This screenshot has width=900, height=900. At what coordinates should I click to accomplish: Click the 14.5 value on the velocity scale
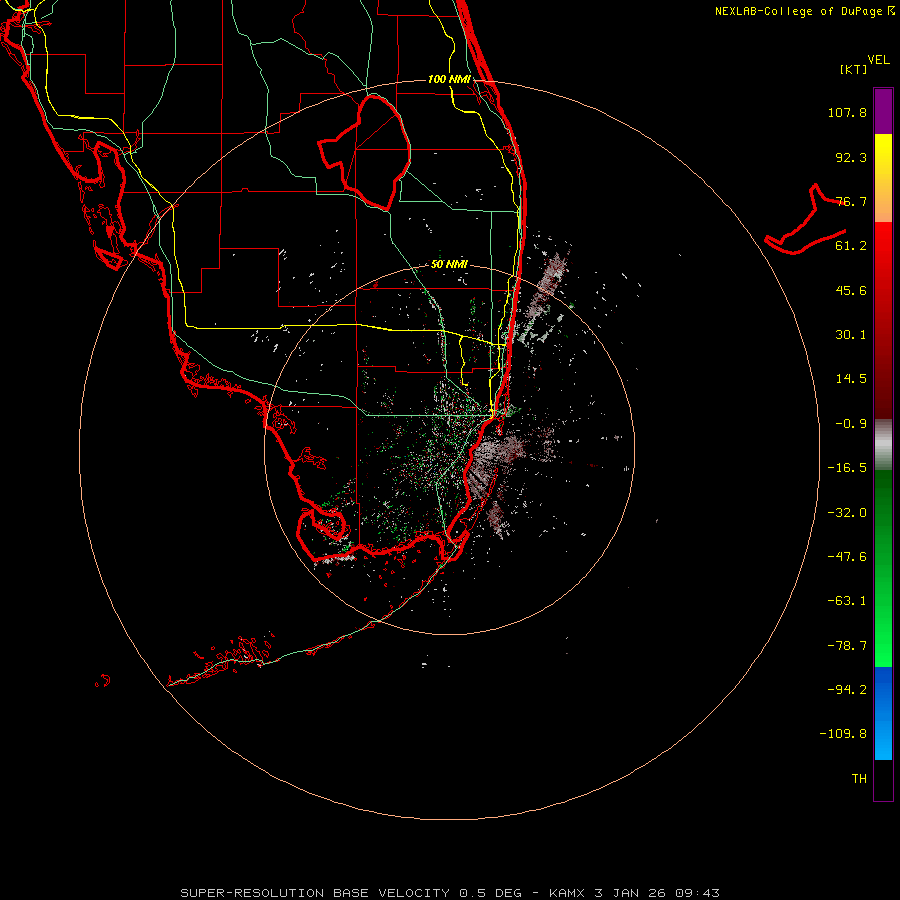851,379
